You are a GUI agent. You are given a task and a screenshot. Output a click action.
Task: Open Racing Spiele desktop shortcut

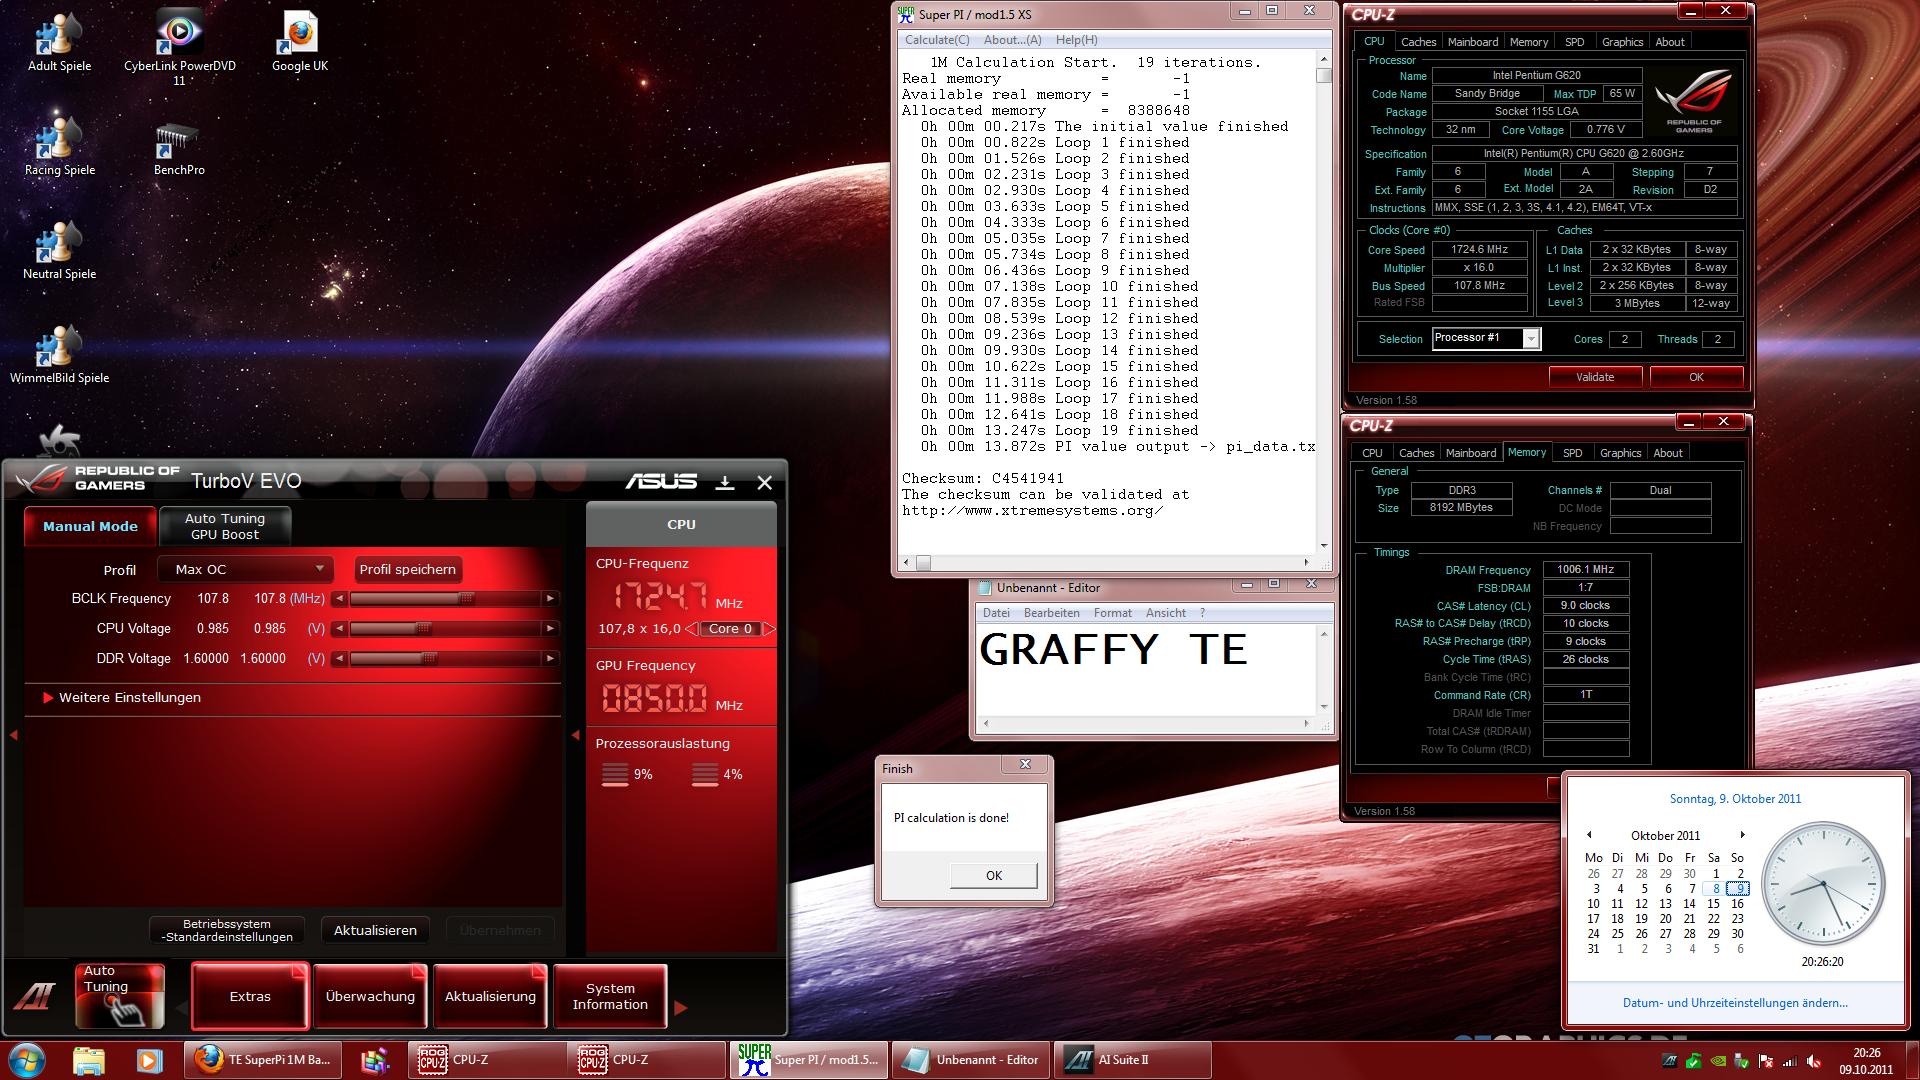point(59,146)
